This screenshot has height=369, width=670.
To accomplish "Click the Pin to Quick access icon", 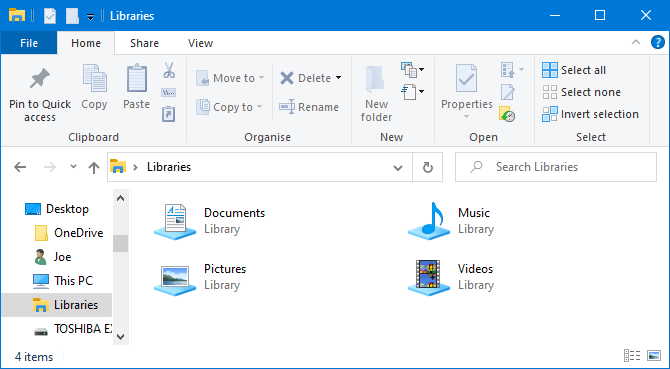I will (40, 79).
